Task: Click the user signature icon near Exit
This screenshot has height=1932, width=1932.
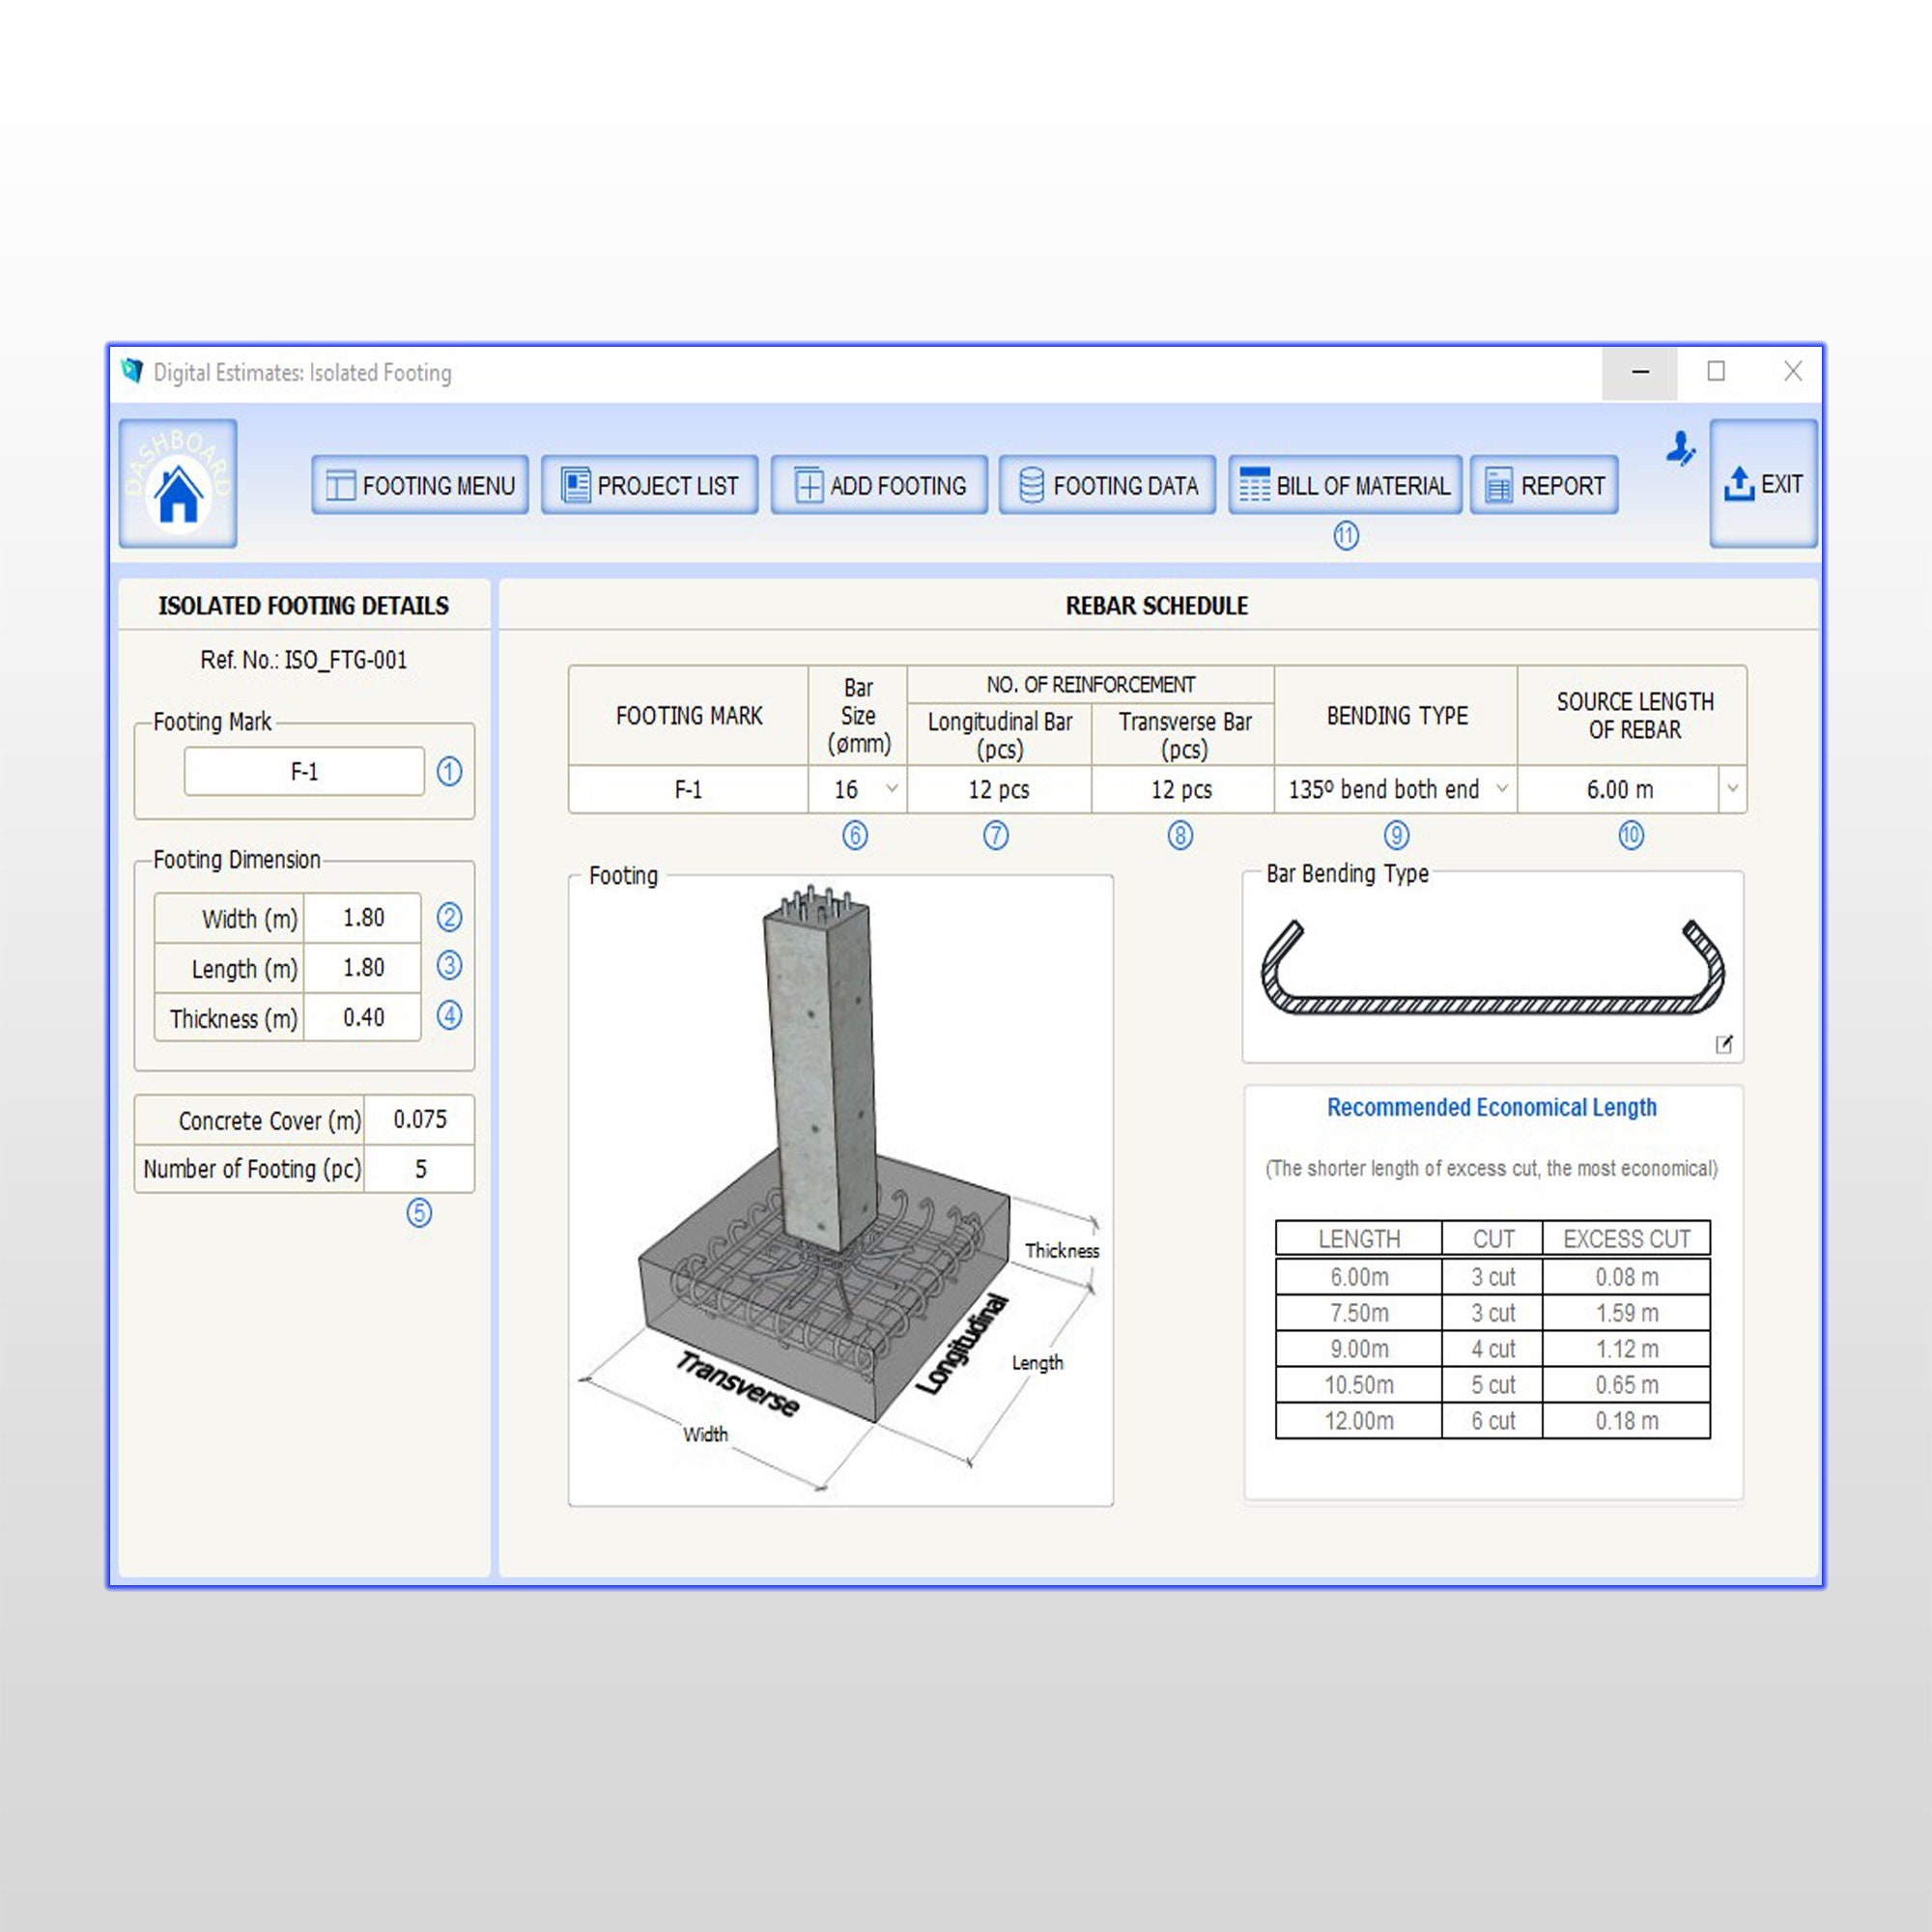Action: [1680, 453]
